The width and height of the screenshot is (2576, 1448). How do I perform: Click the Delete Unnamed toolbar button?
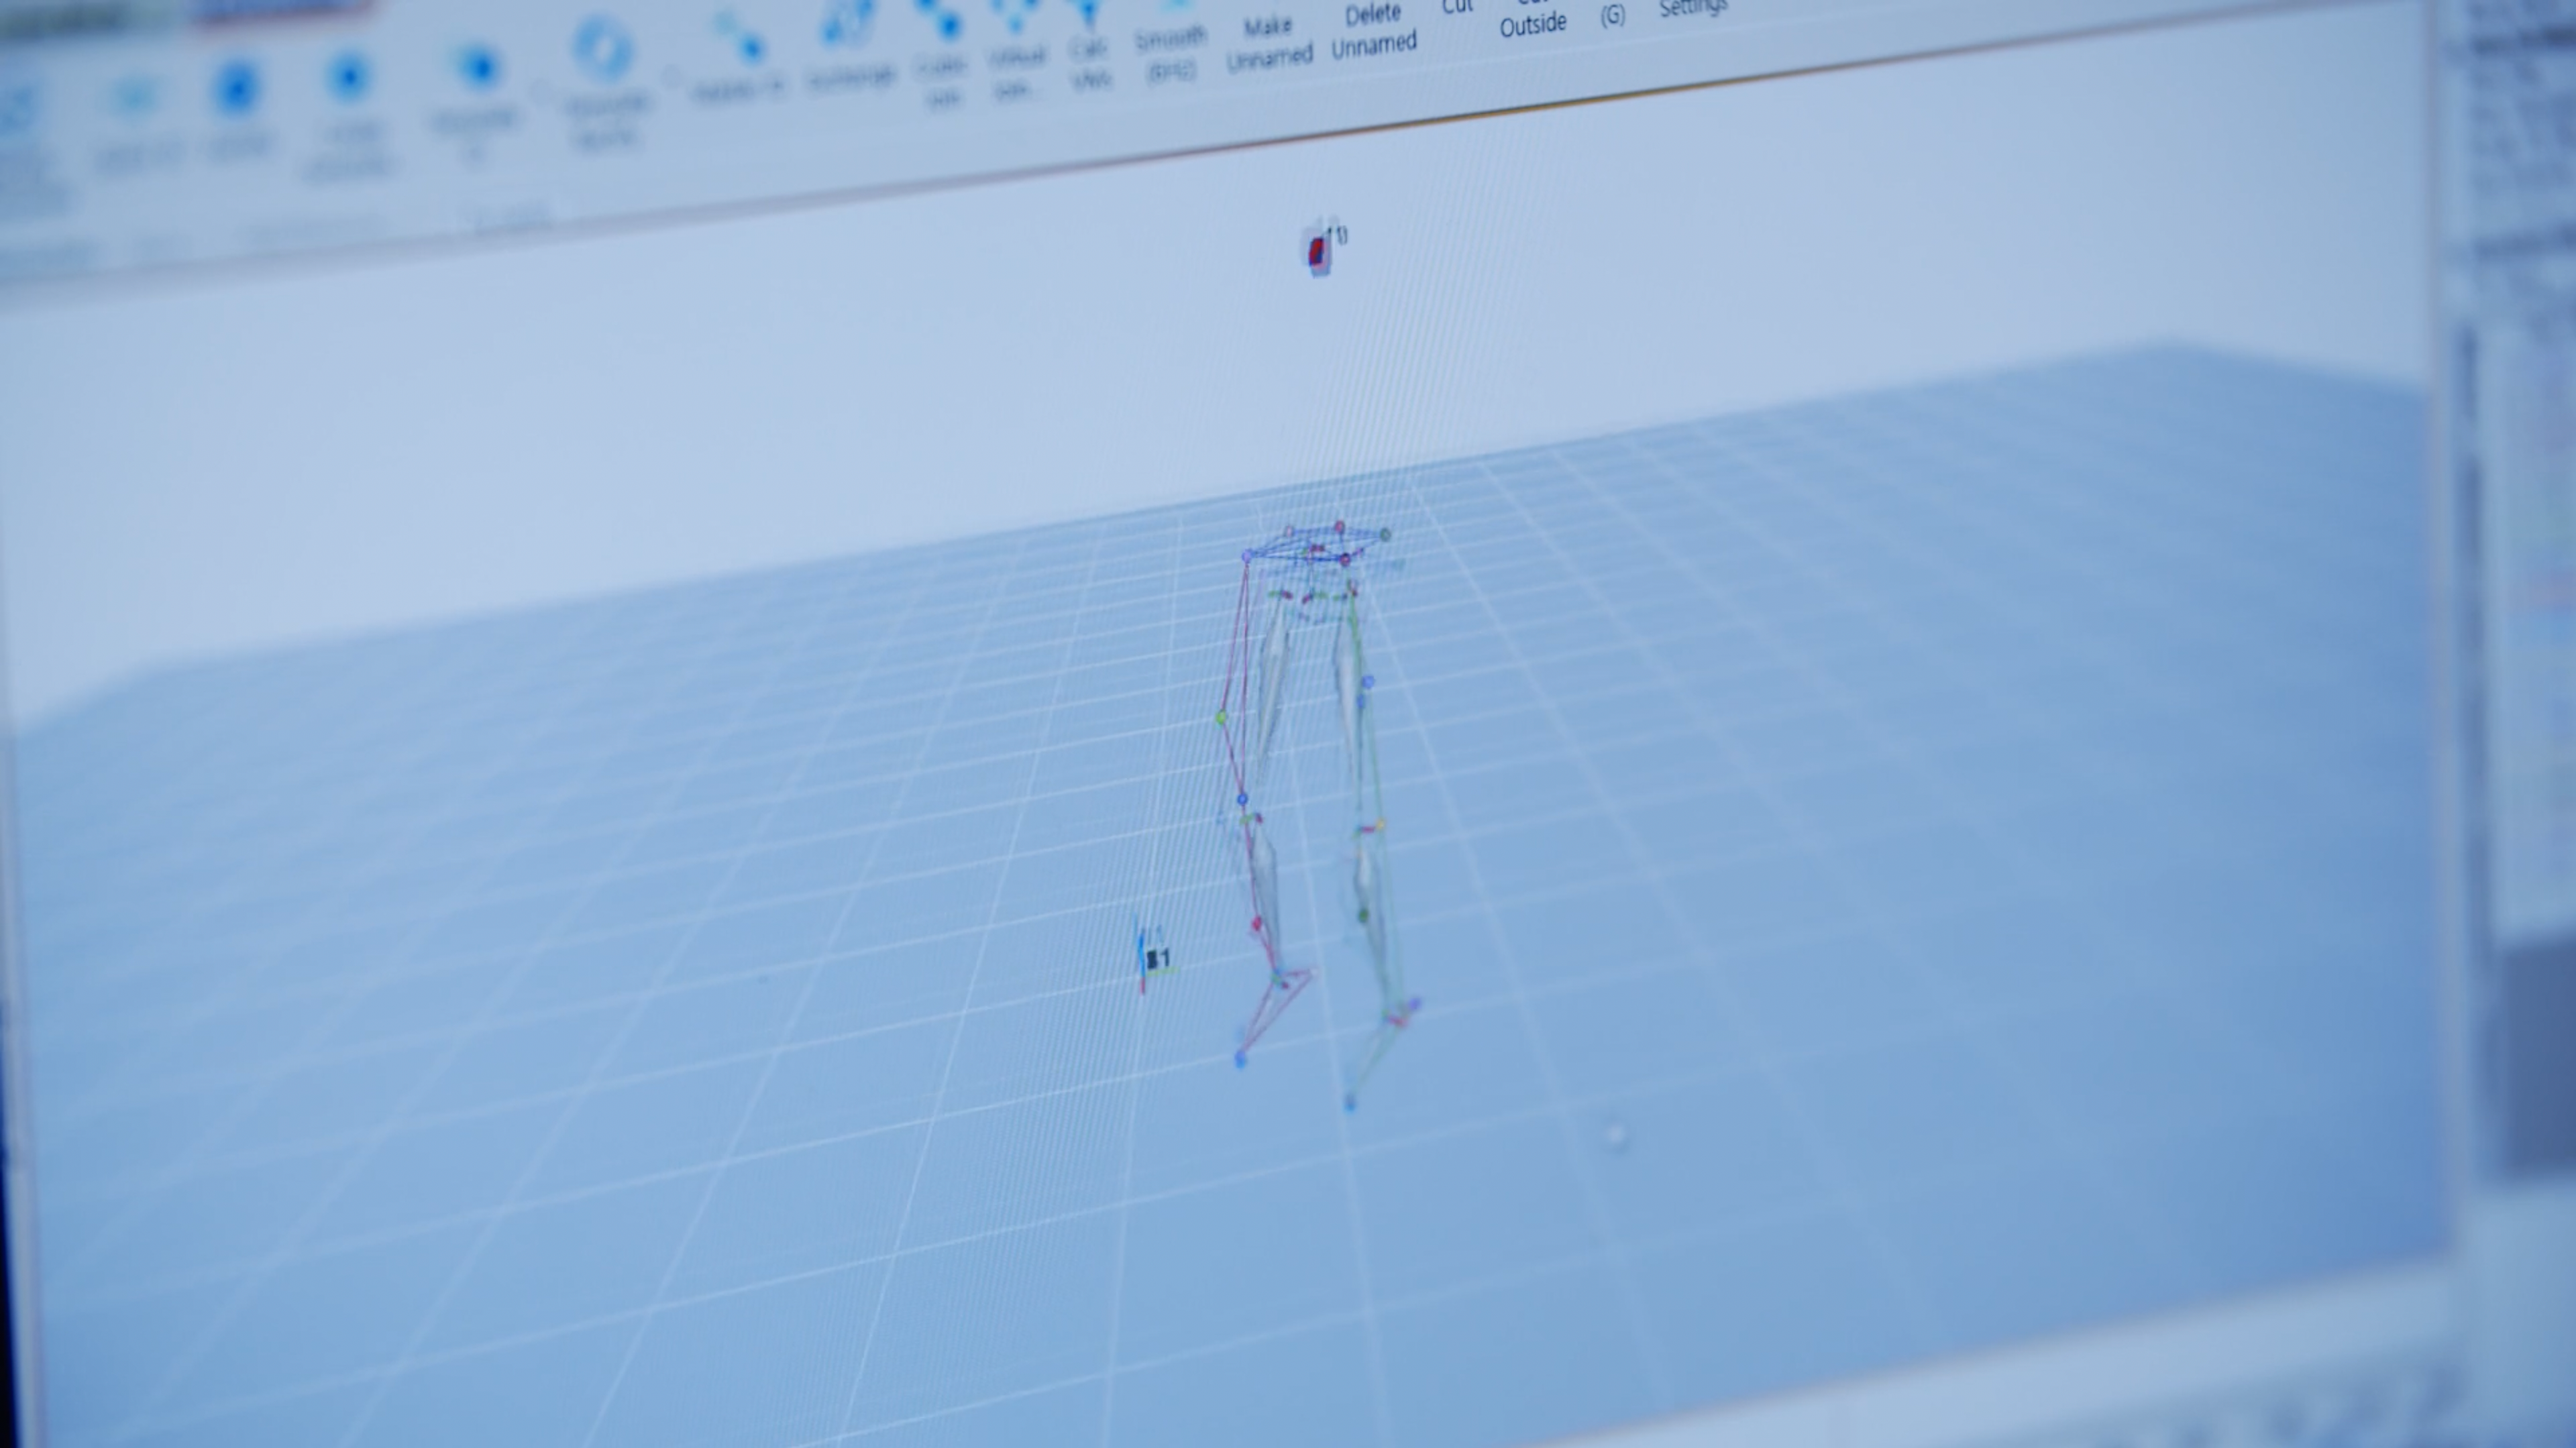point(1373,30)
